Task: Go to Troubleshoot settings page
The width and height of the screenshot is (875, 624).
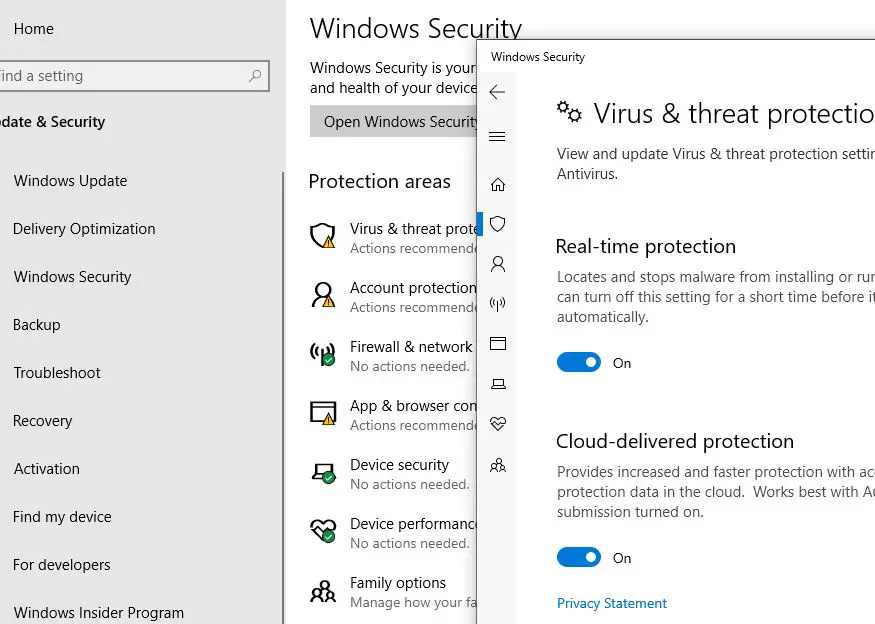Action: [57, 373]
